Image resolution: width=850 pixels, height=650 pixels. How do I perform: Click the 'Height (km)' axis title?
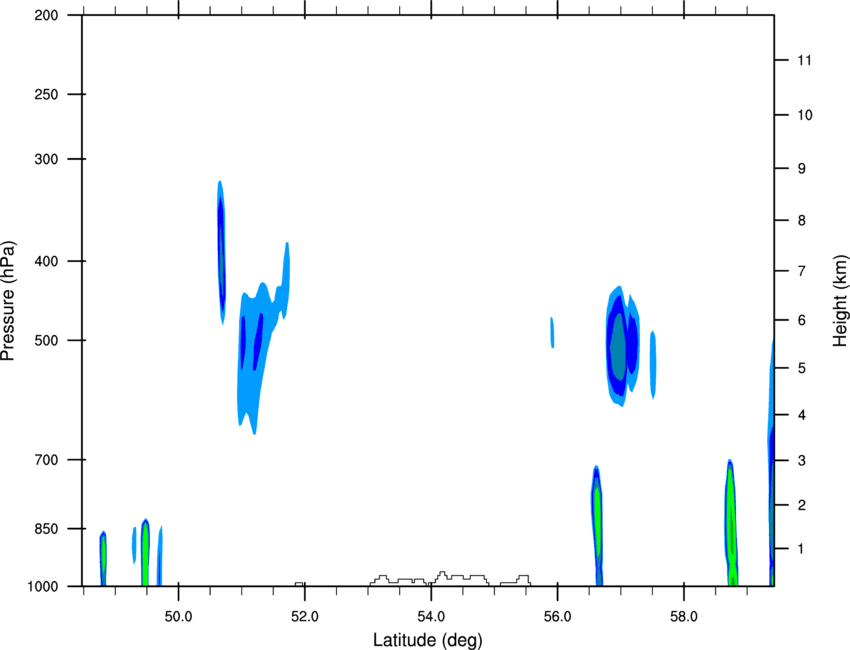[x=840, y=301]
